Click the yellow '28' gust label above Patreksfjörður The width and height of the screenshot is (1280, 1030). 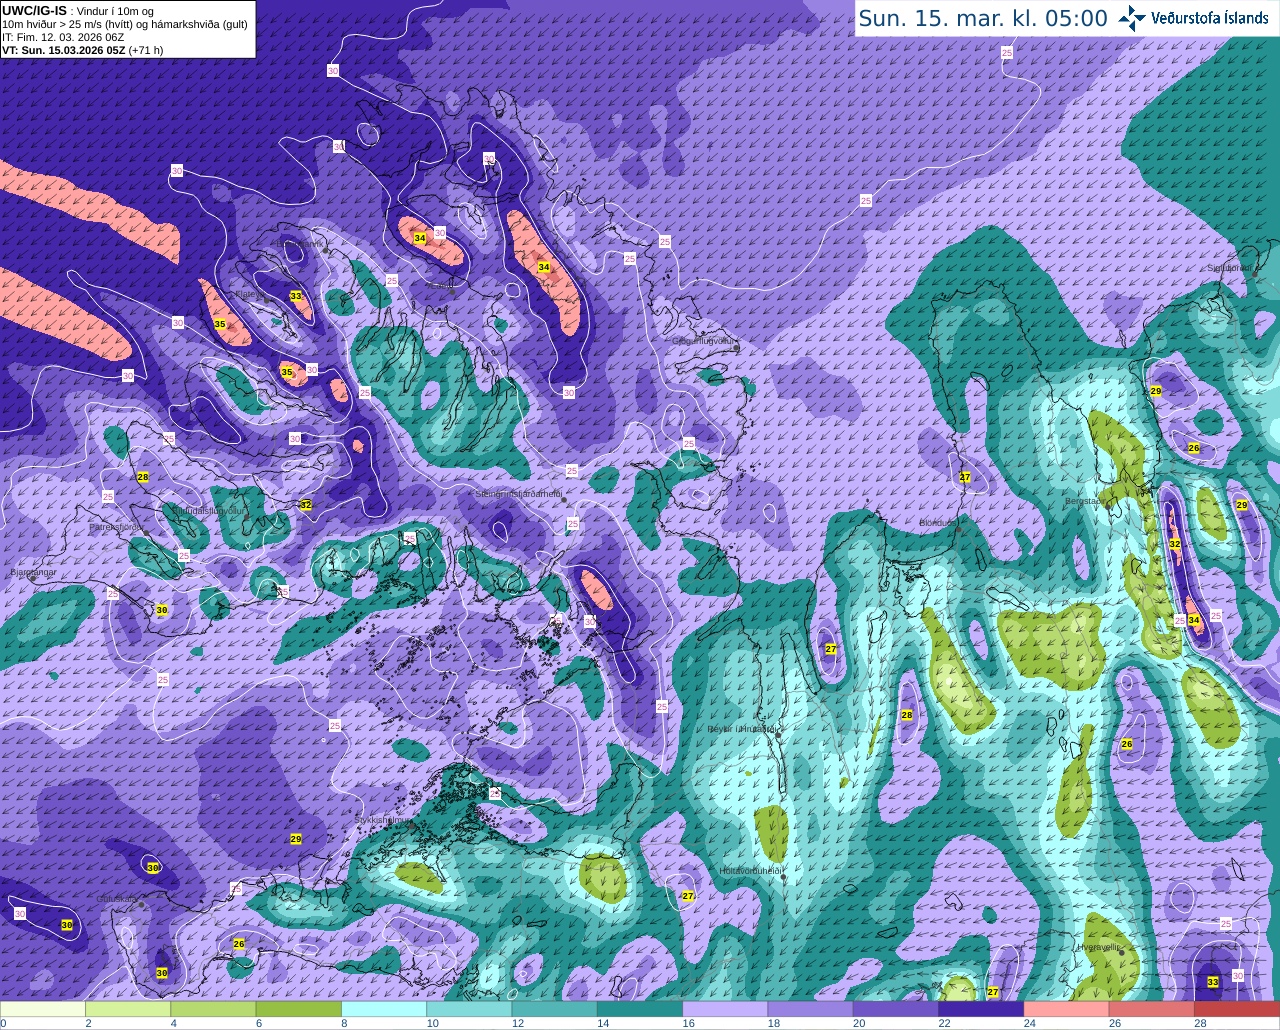tap(143, 477)
